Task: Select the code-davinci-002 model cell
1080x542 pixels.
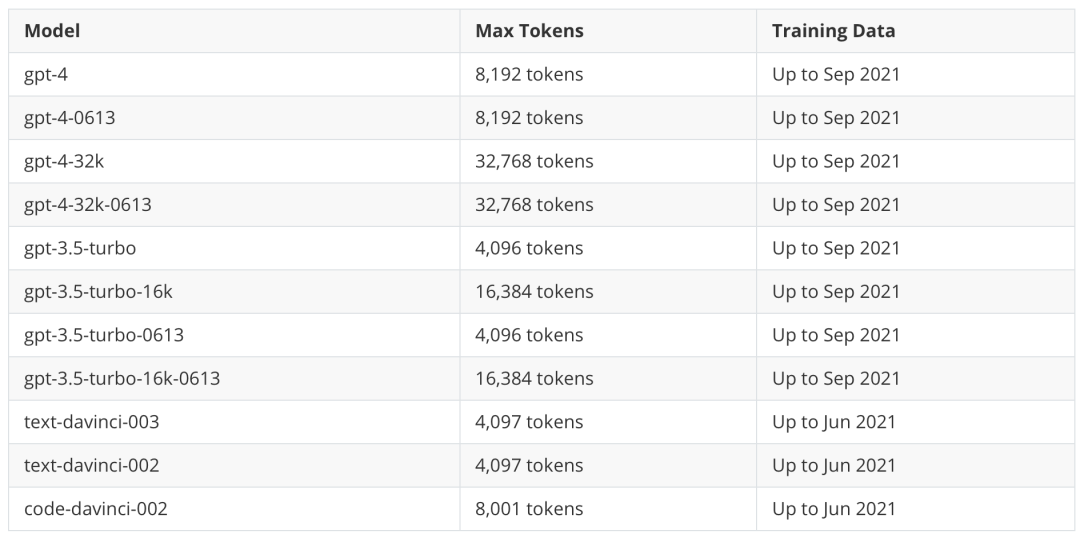Action: tap(95, 509)
